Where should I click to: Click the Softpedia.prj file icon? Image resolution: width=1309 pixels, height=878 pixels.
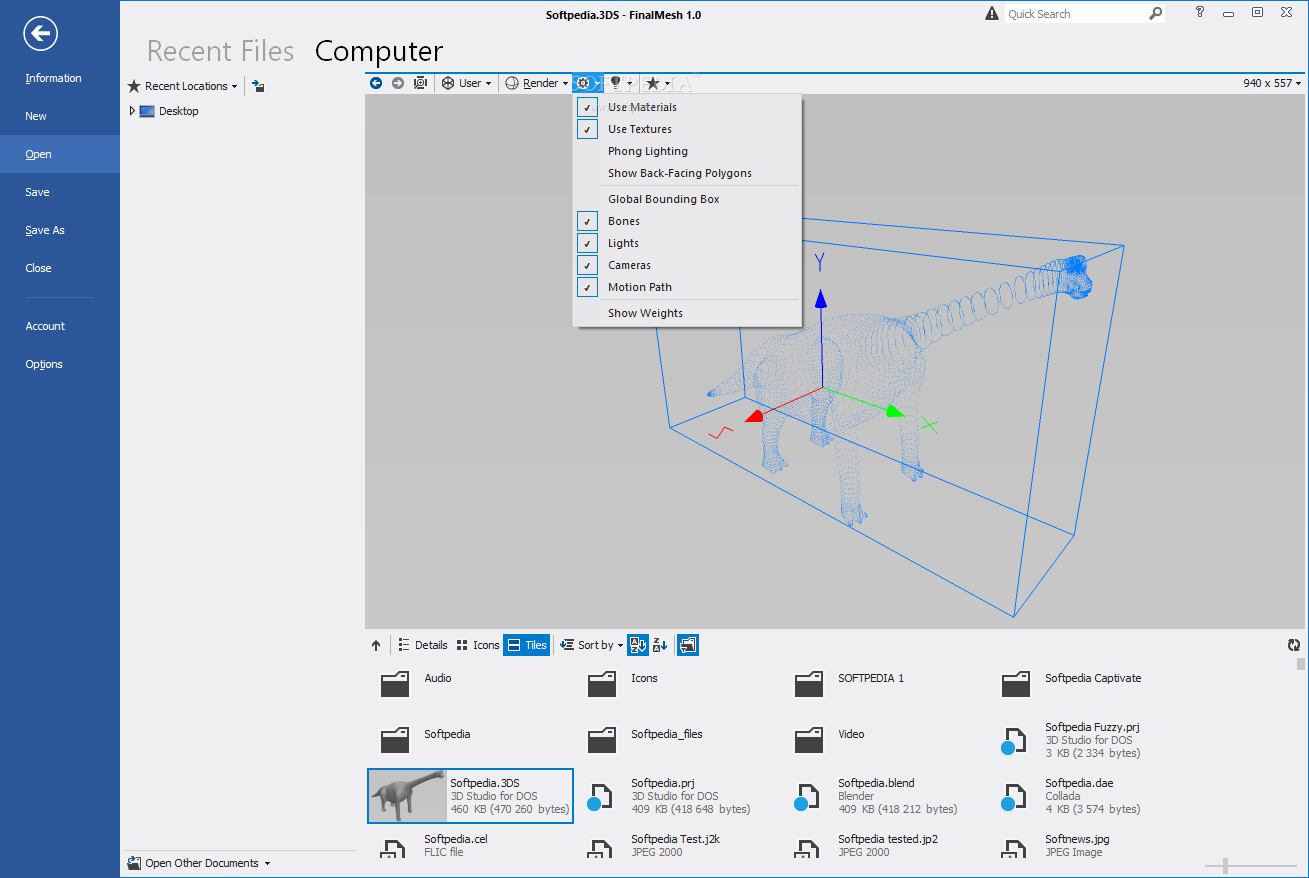pos(601,796)
